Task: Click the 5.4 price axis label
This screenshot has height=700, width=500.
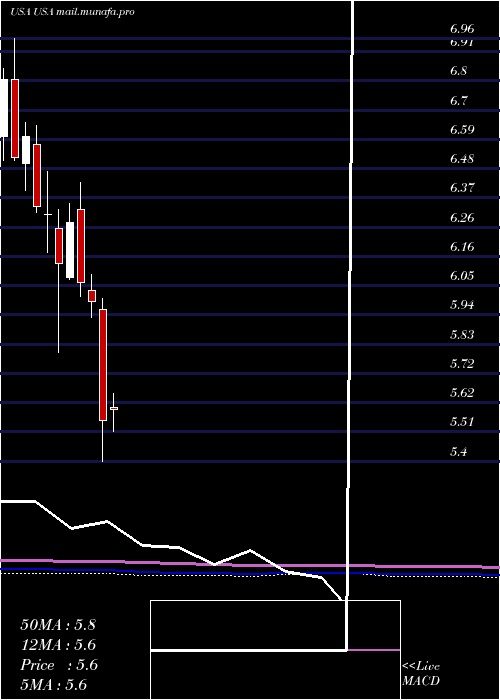Action: 458,451
